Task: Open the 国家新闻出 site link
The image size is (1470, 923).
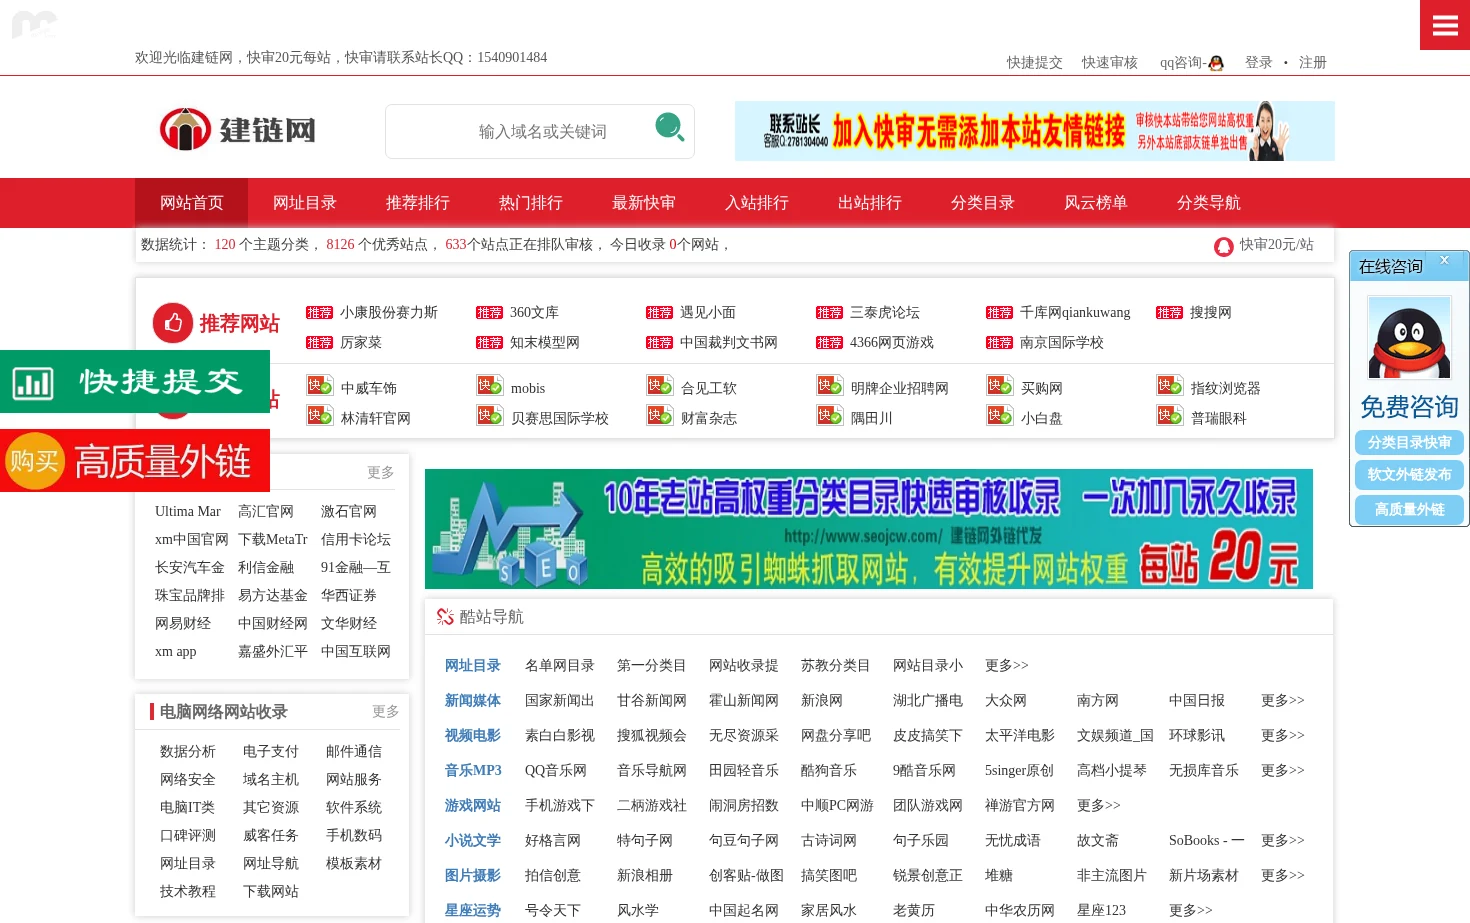Action: pos(559,701)
